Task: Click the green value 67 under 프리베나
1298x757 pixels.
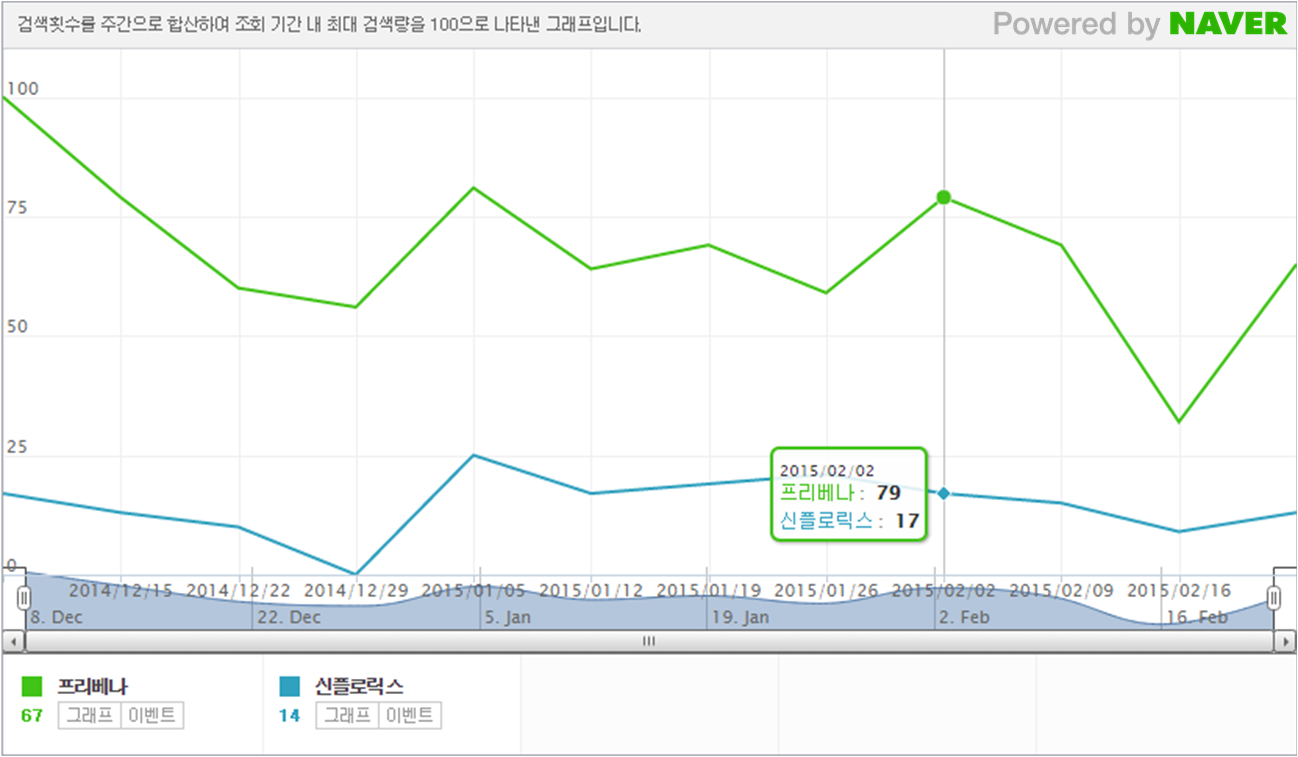Action: point(32,716)
